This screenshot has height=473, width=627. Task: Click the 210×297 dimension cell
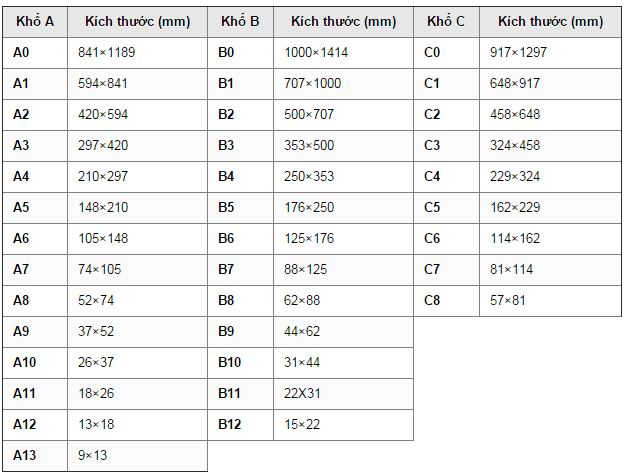(103, 176)
